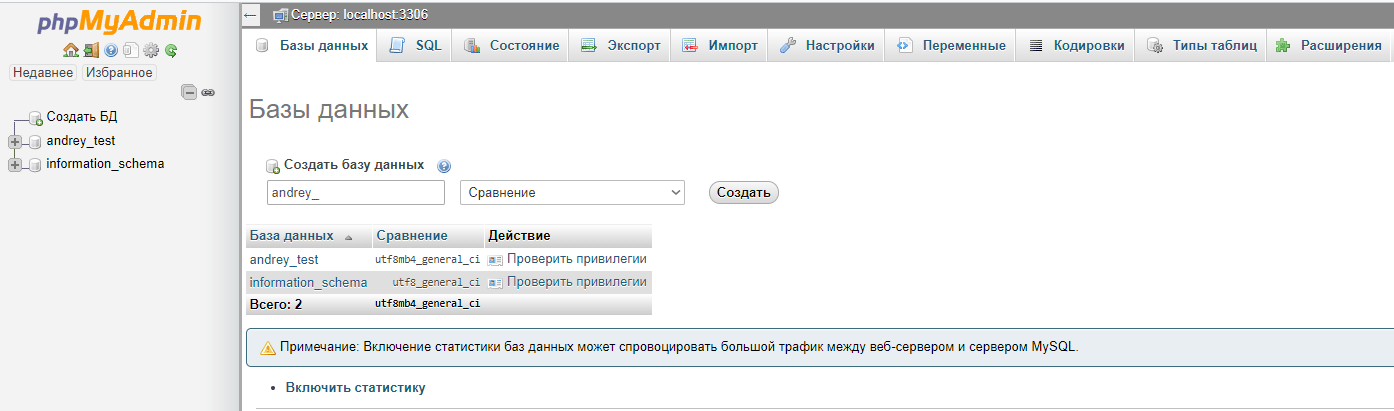
Task: Open the phpMyAdmin documentation help icon
Action: [x=111, y=50]
